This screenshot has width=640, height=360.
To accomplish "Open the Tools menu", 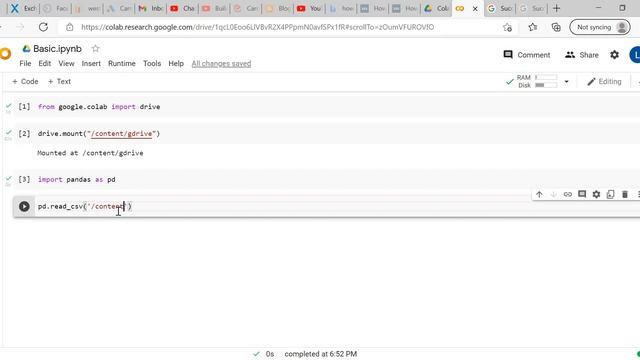I will 152,64.
